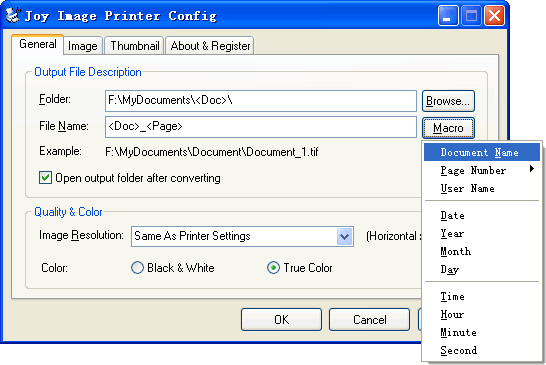Select the Black & White color option
This screenshot has width=546, height=365.
(137, 268)
